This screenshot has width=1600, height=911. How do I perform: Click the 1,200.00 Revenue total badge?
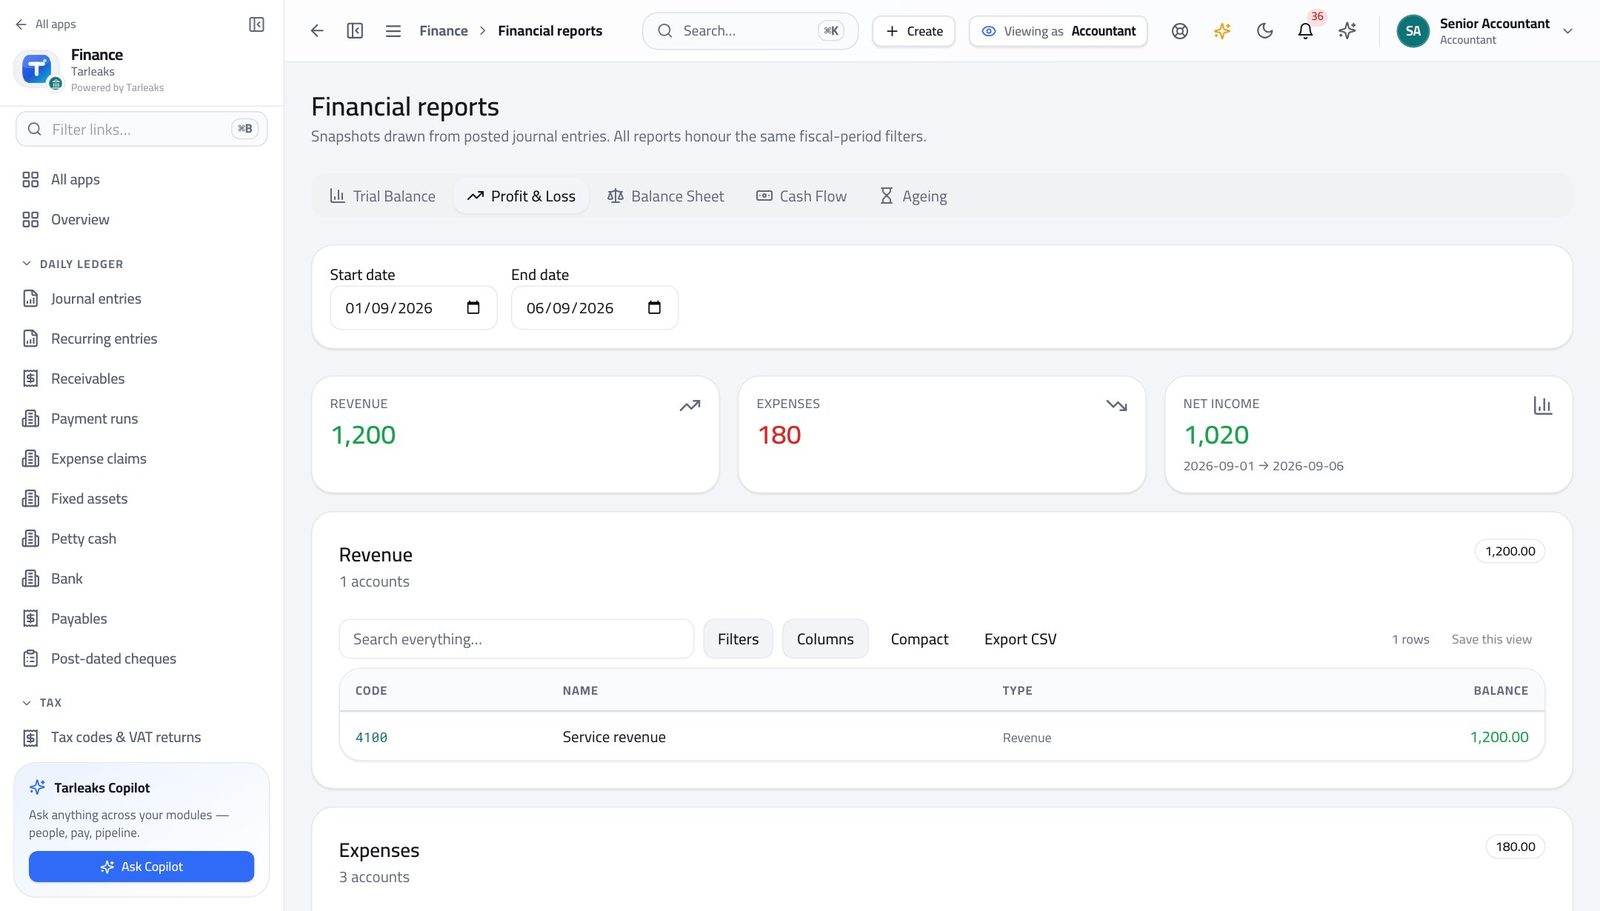1510,551
